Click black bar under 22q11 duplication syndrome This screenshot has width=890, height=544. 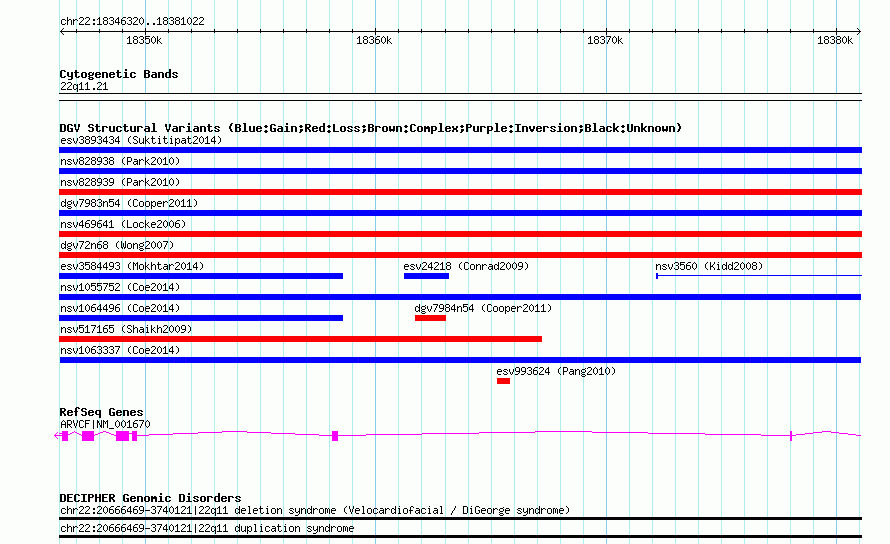(460, 537)
